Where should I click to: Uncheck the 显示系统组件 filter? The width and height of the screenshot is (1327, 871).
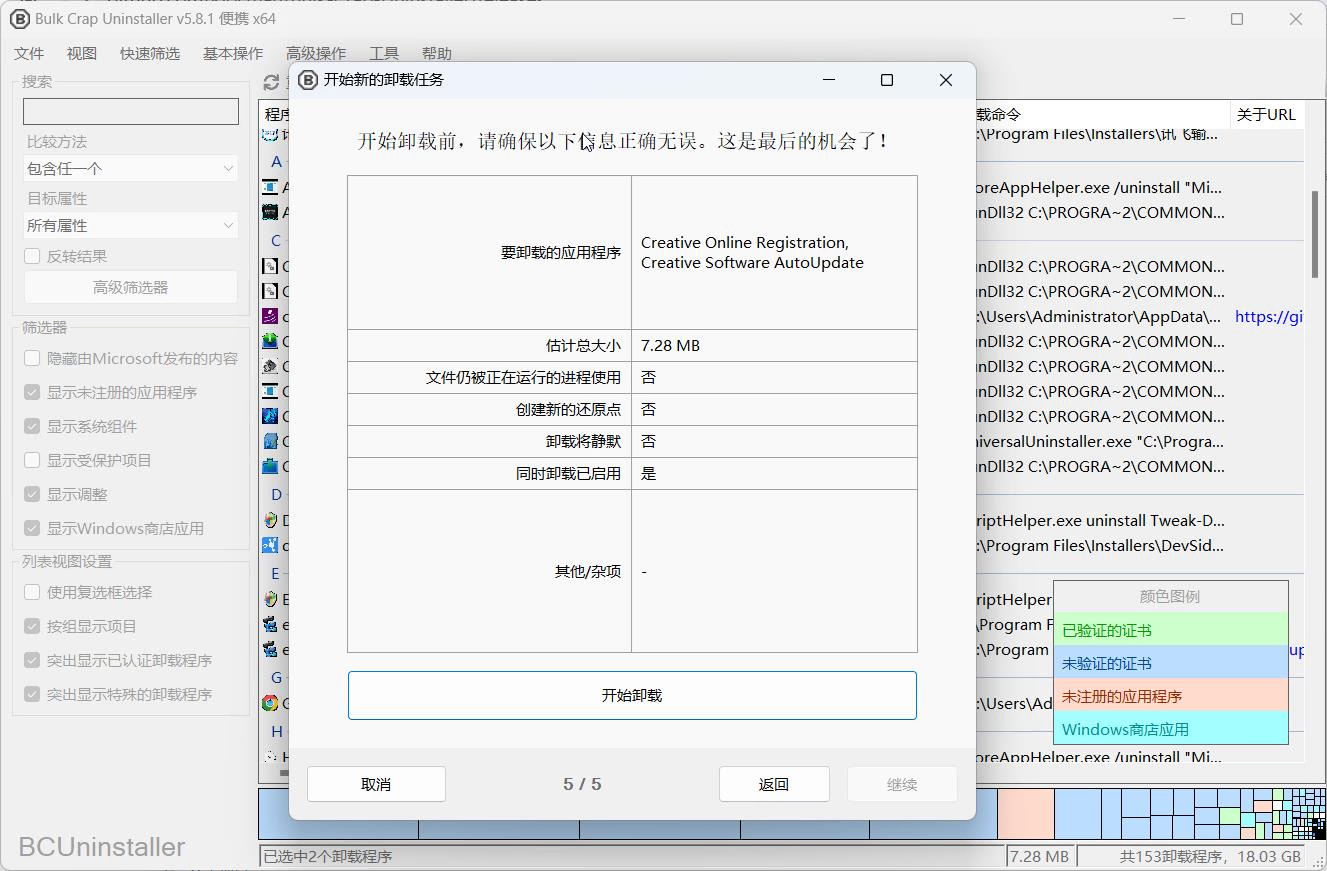[31, 425]
